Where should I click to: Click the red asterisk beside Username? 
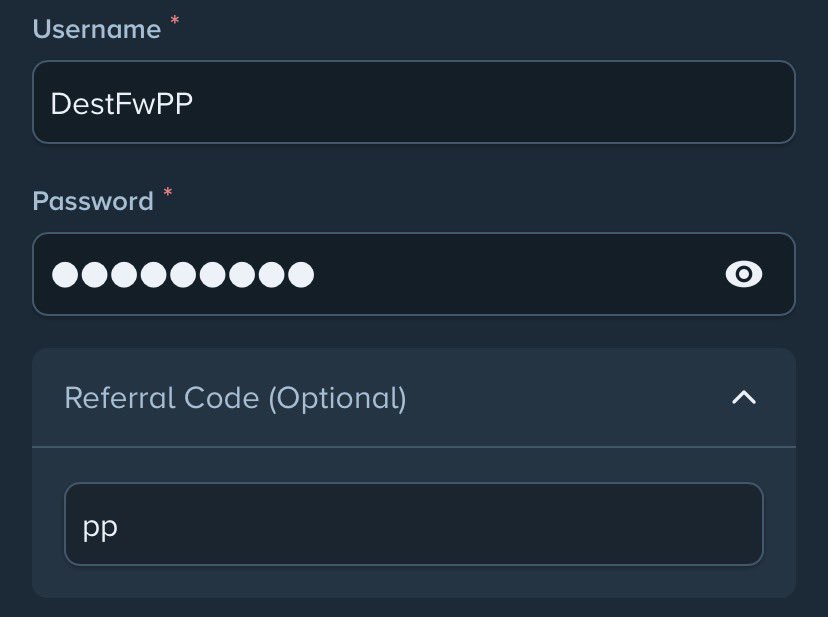[x=175, y=21]
